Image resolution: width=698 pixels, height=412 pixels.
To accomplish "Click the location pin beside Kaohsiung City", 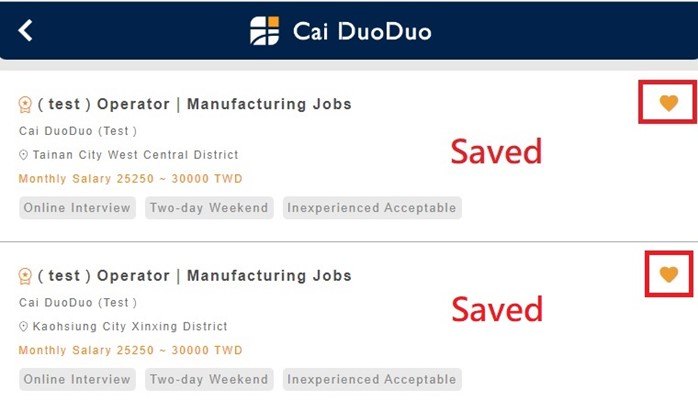I will pyautogui.click(x=24, y=327).
